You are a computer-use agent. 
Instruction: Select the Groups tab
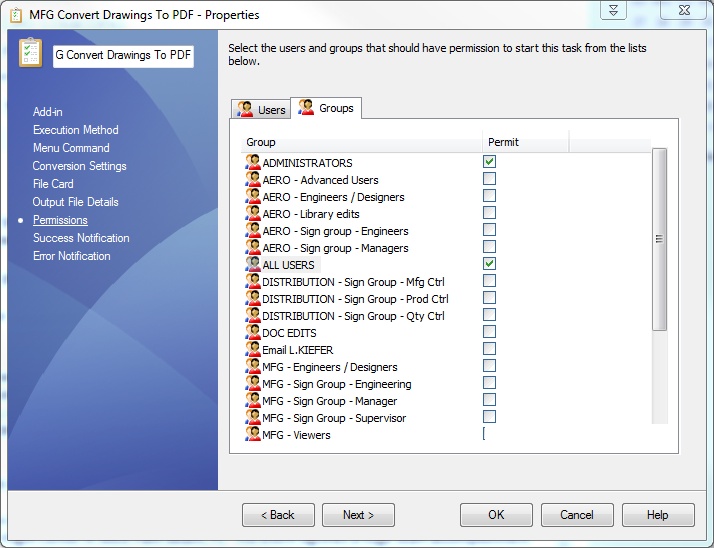click(326, 108)
